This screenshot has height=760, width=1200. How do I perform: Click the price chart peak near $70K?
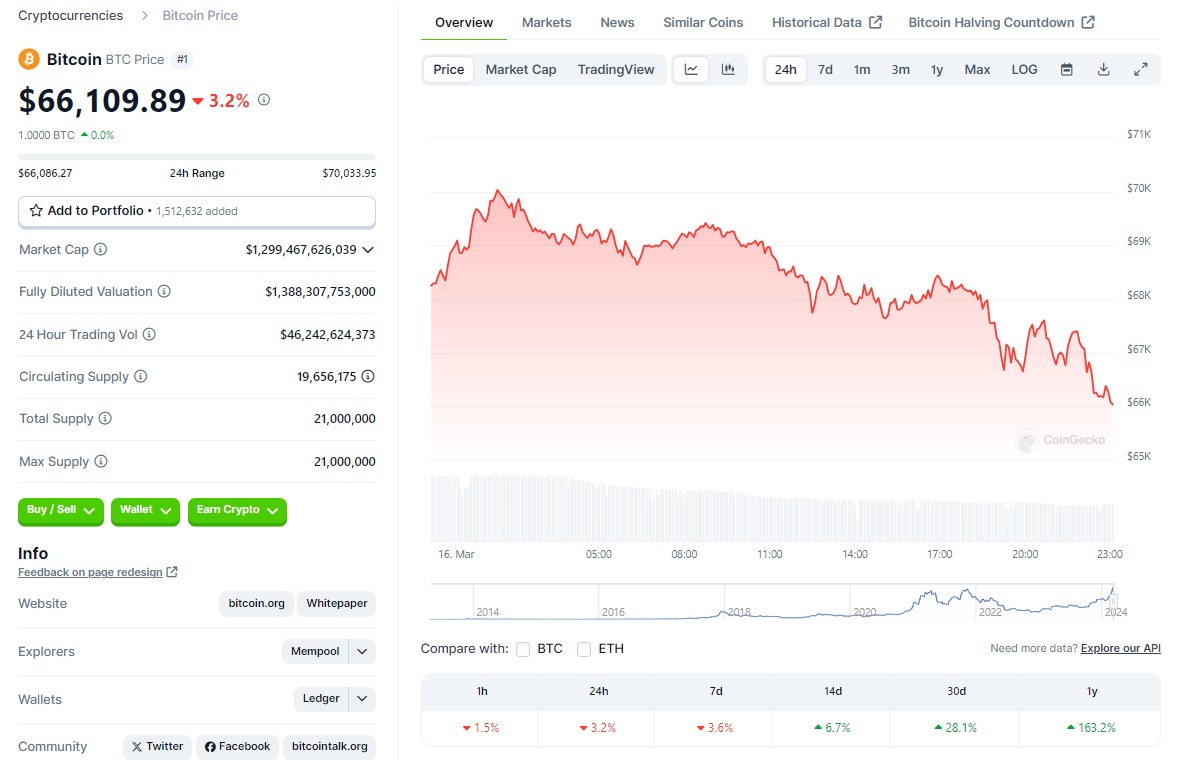click(x=497, y=191)
